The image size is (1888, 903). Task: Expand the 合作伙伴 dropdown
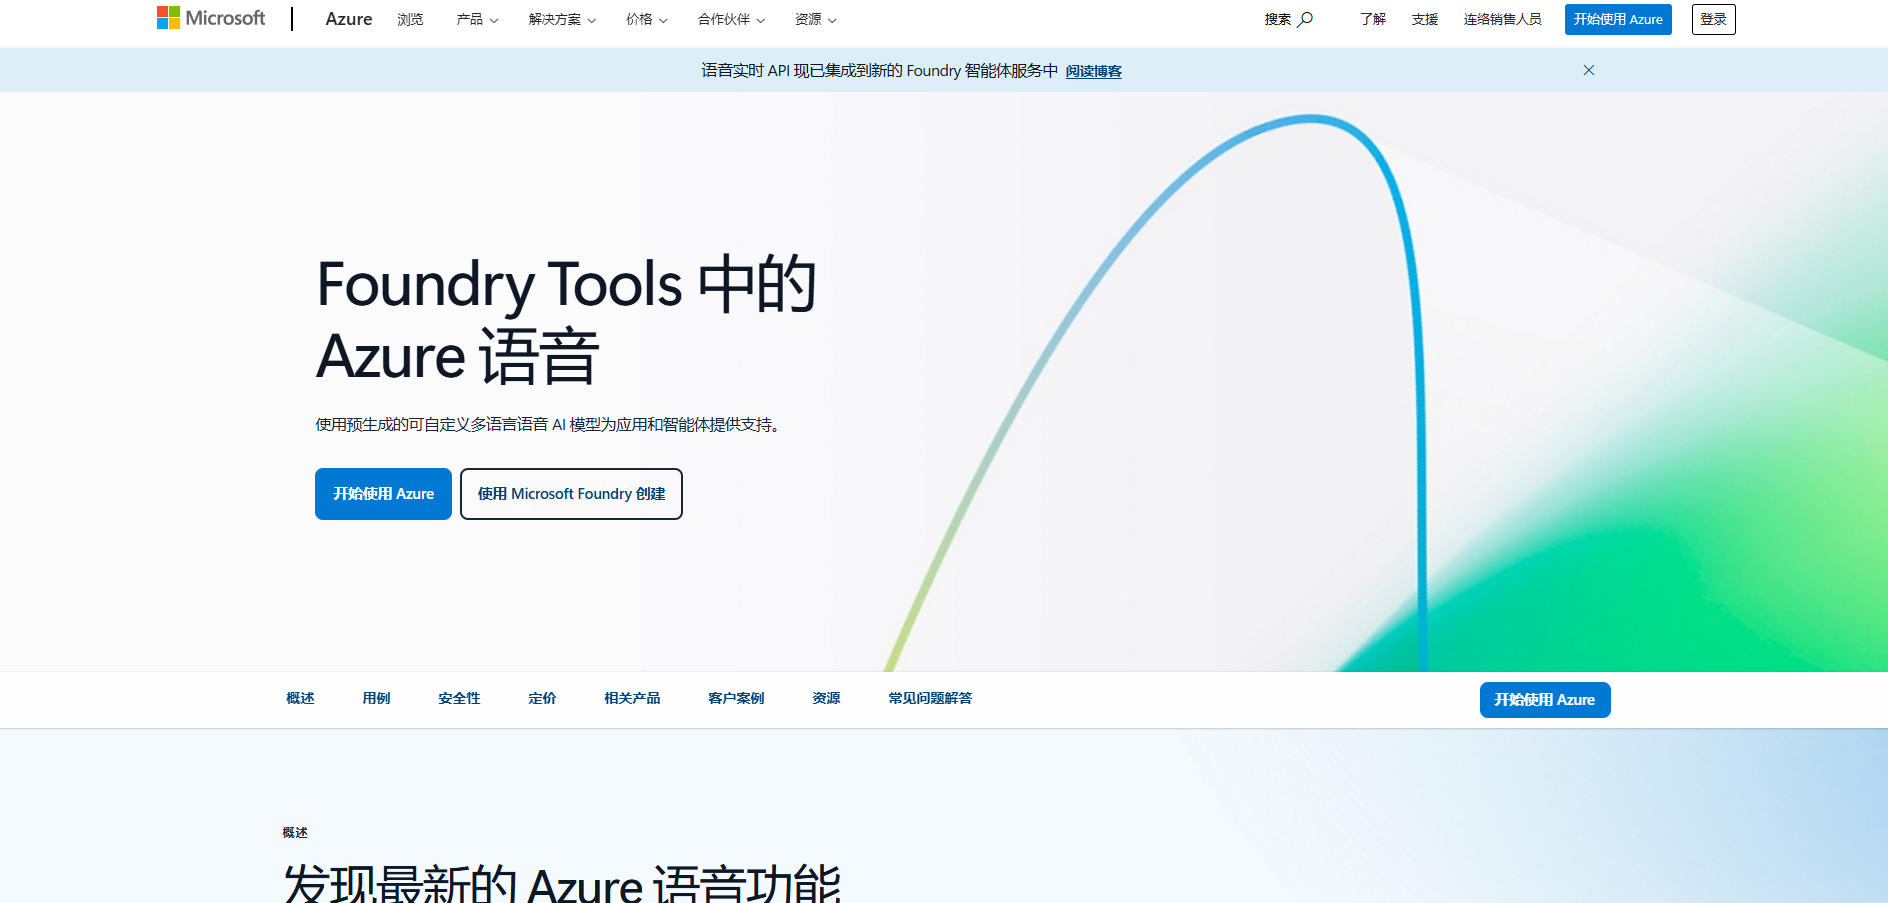pyautogui.click(x=731, y=19)
